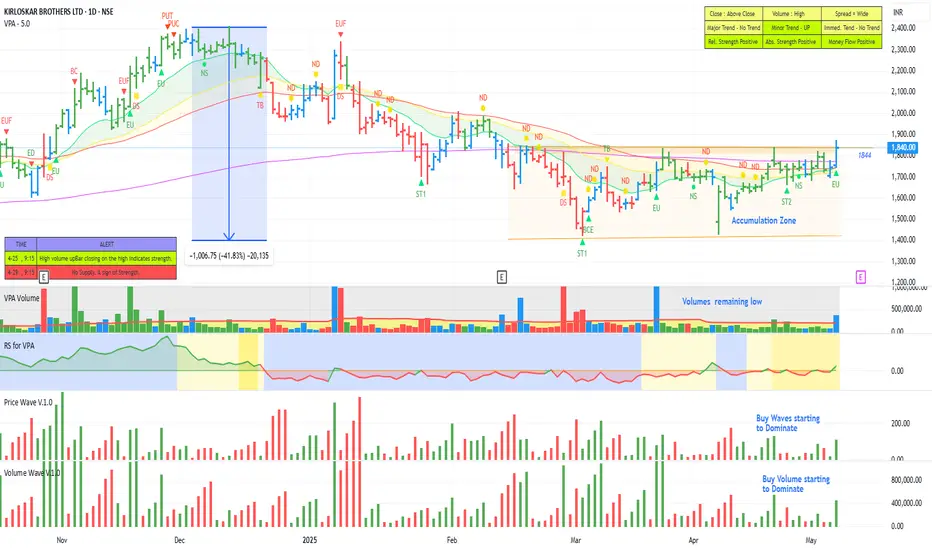The height and width of the screenshot is (550, 932).
Task: Click the Dec label on the time axis
Action: pyautogui.click(x=180, y=540)
